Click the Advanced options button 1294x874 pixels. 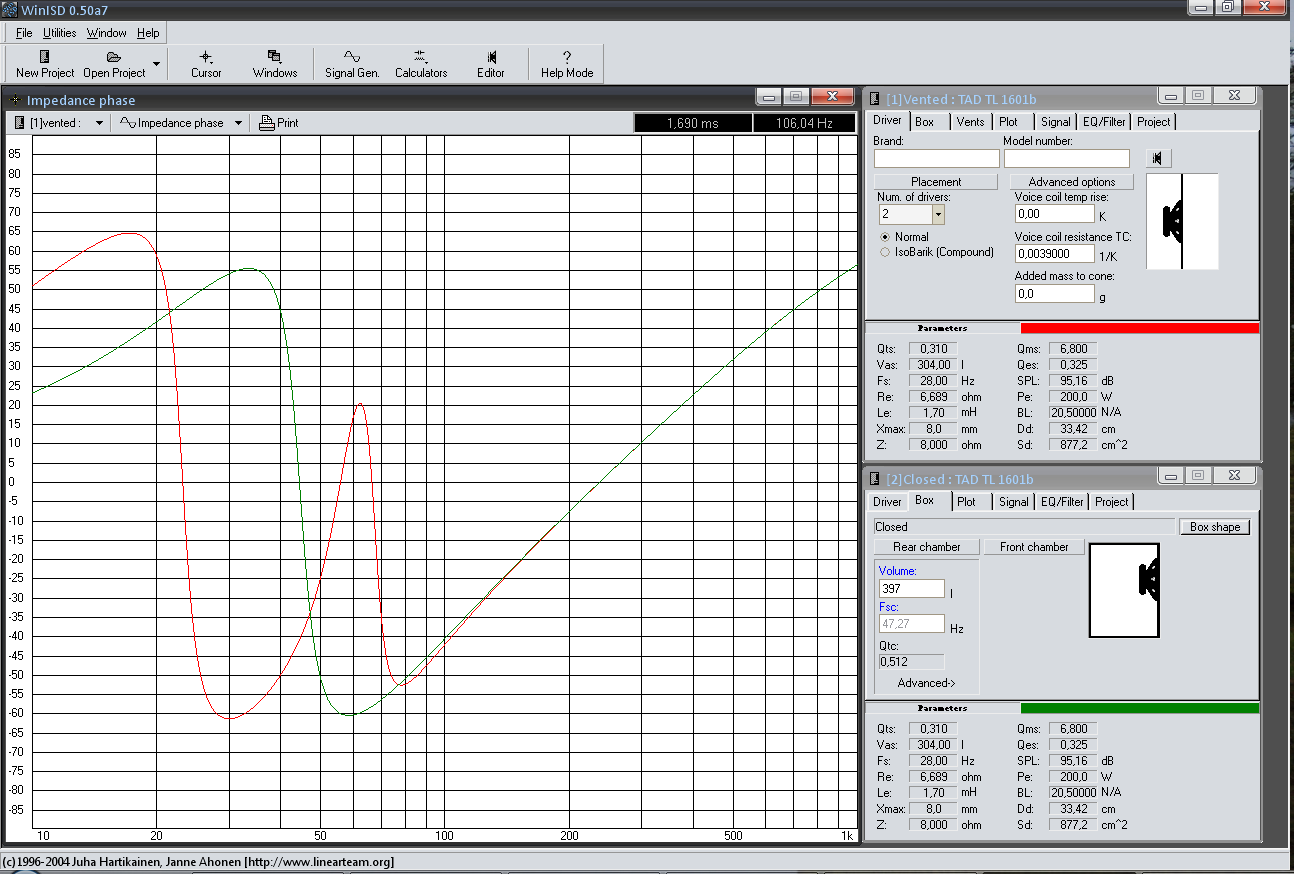(1071, 182)
